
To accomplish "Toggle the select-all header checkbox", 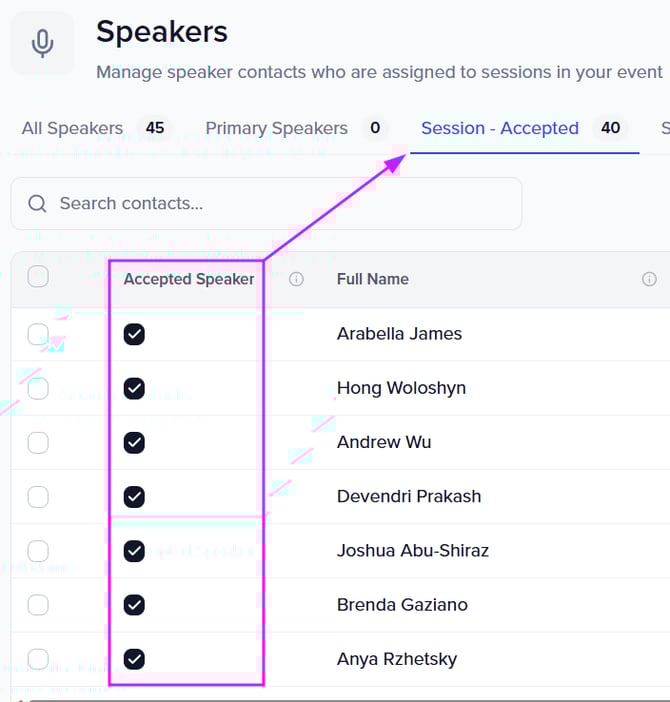I will (38, 277).
